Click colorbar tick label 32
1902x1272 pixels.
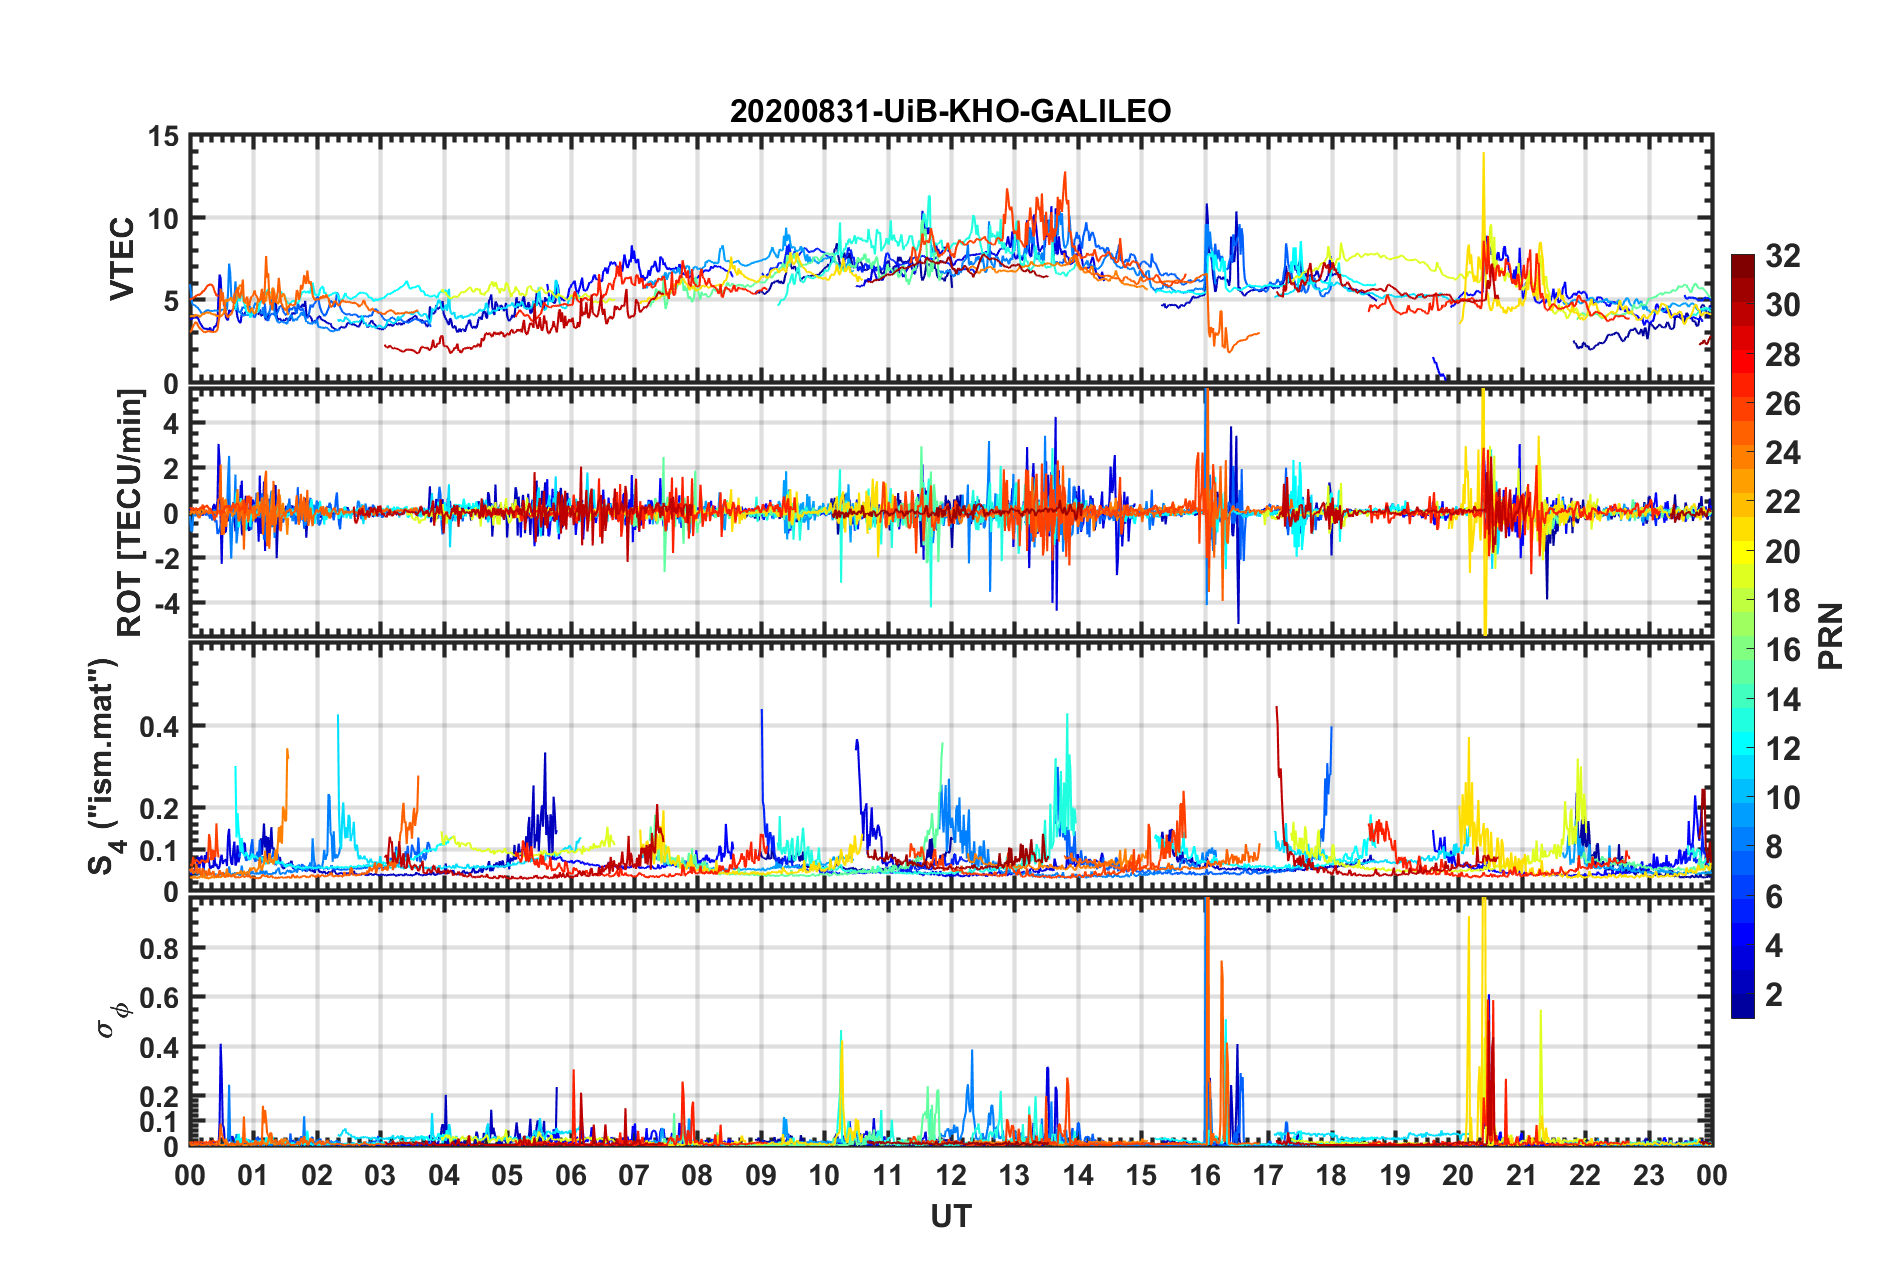click(1783, 256)
